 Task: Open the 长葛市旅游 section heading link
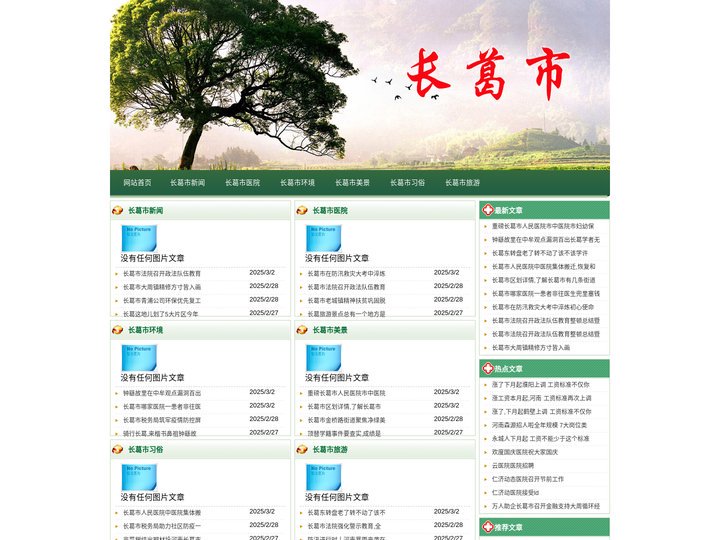point(330,449)
